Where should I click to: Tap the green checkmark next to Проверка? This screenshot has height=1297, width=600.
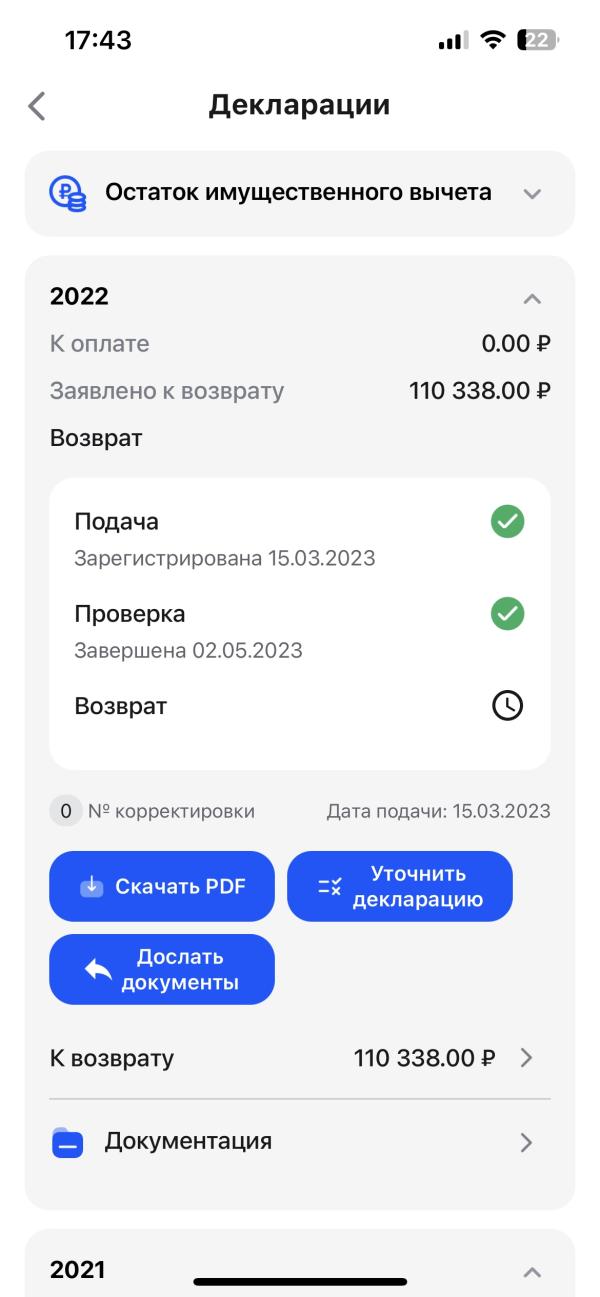tap(508, 614)
